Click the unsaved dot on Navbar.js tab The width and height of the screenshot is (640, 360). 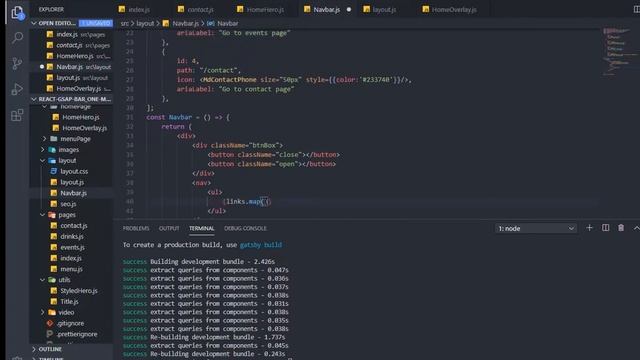[349, 9]
